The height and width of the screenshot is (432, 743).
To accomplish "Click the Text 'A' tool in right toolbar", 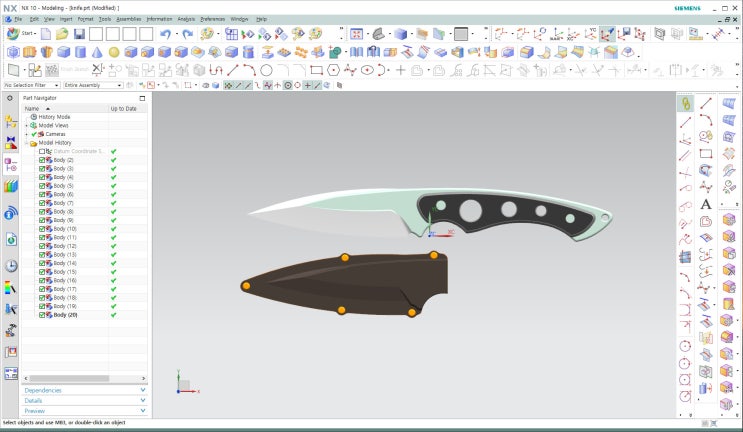I will [x=706, y=205].
